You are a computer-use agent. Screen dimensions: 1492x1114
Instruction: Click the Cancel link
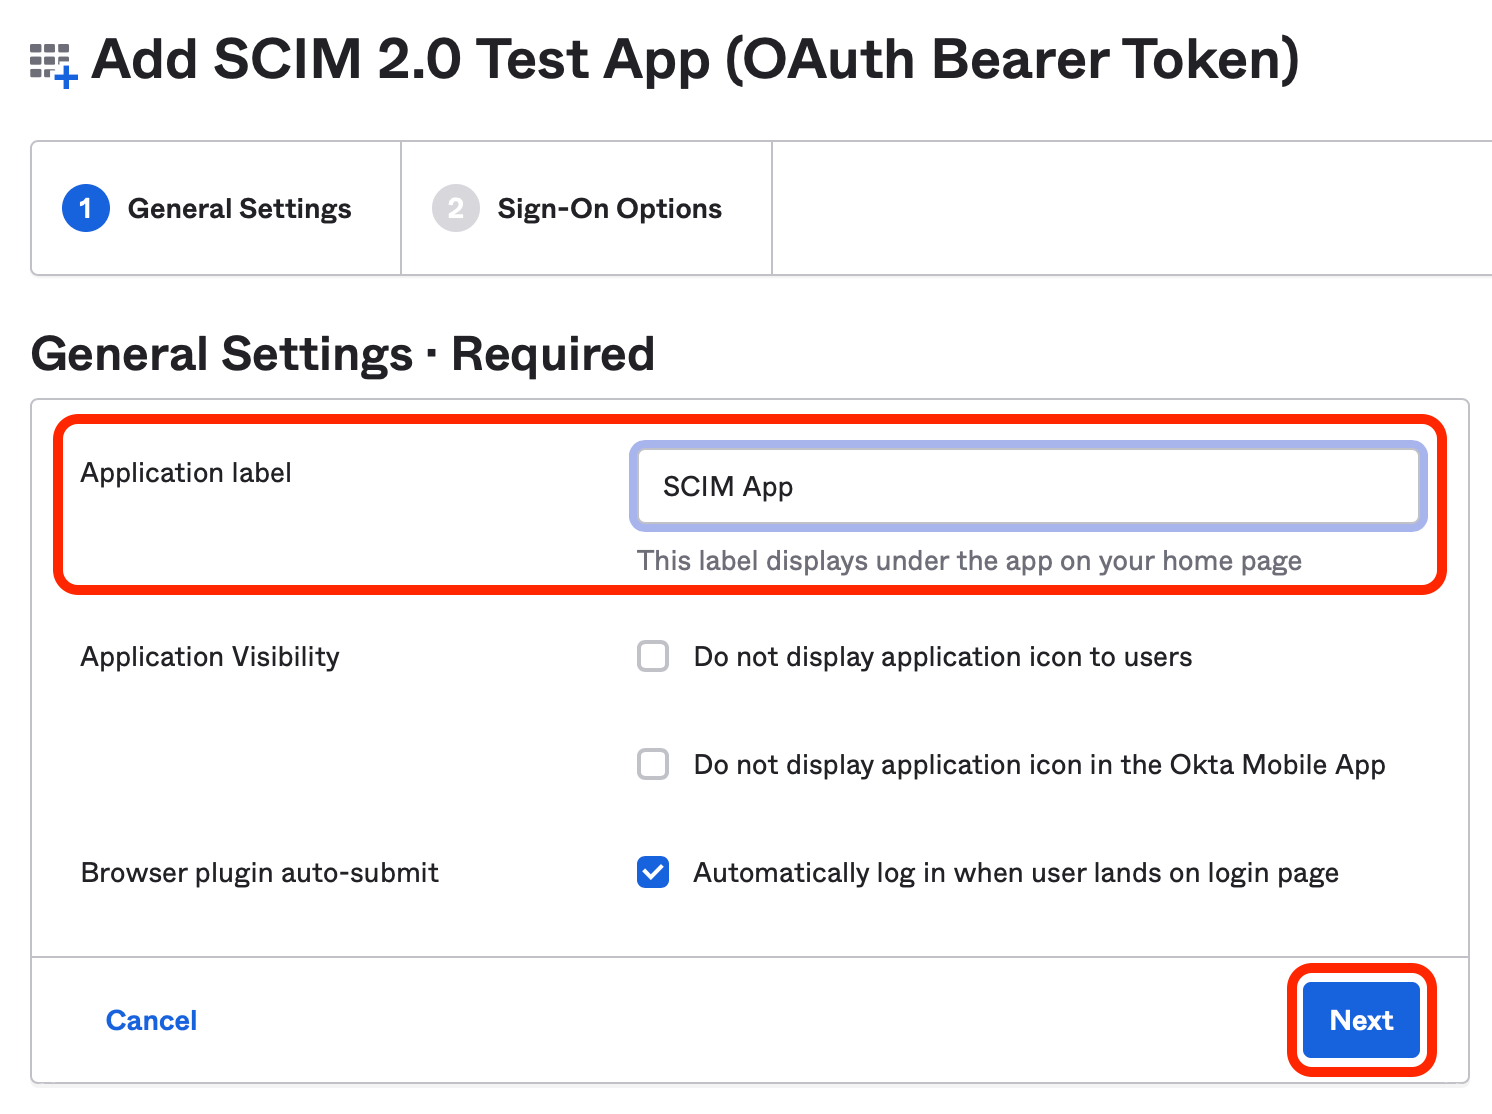point(151,1020)
